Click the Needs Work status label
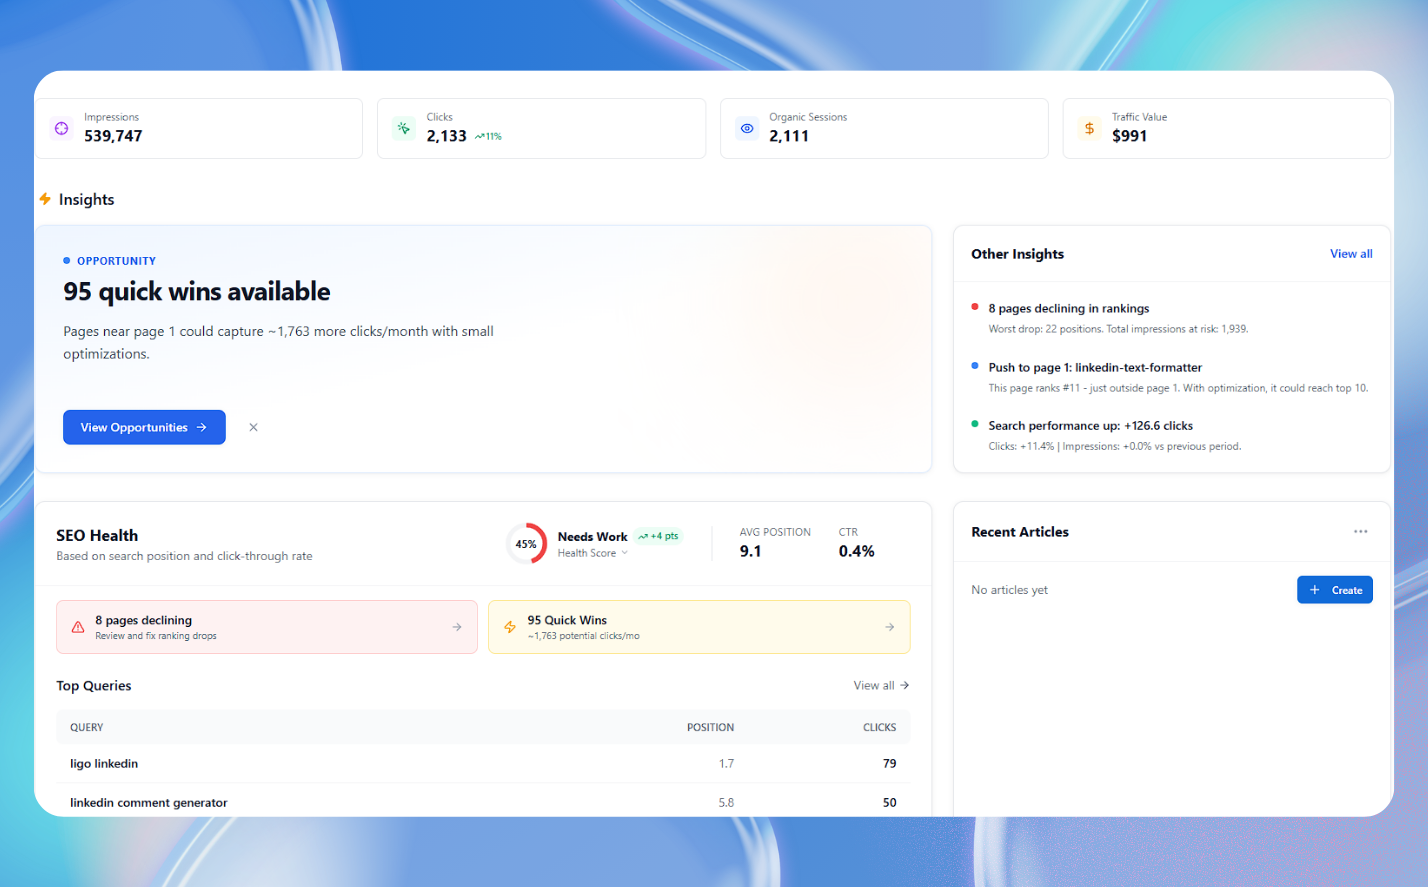Image resolution: width=1428 pixels, height=887 pixels. [593, 536]
